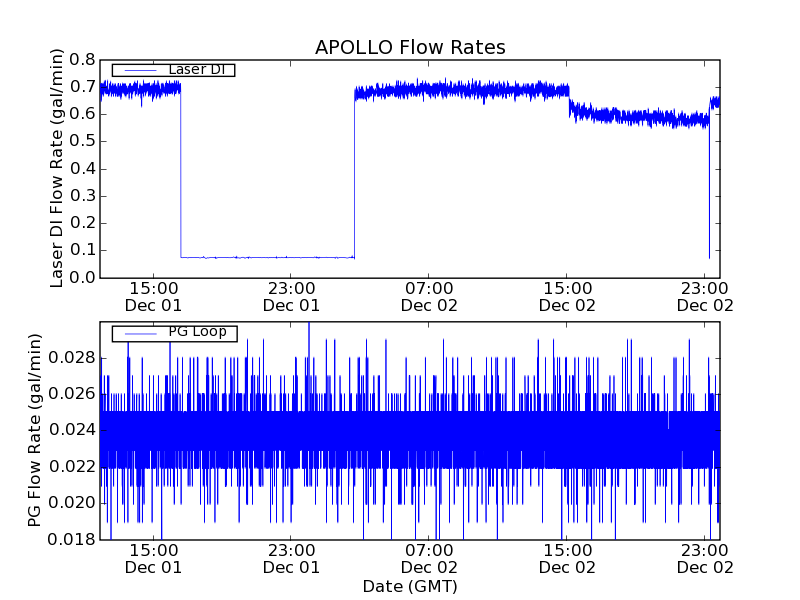
Task: Click the 0.026 tick on PG axis
Action: click(72, 394)
